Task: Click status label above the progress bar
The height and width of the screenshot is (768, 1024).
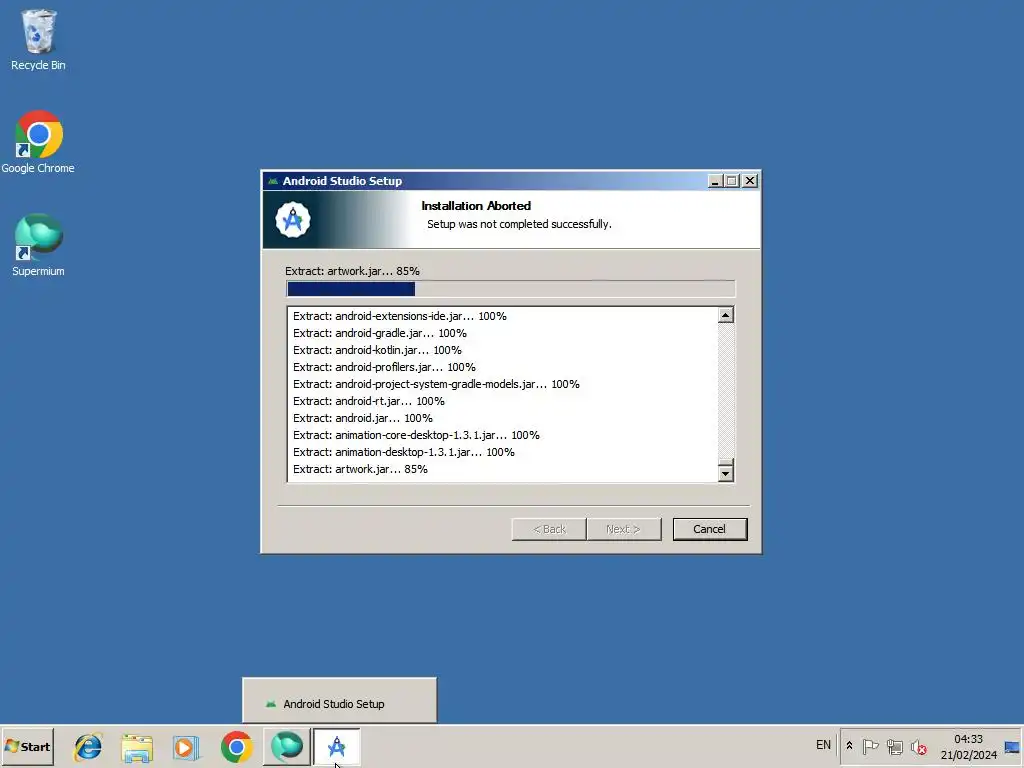Action: pos(353,271)
